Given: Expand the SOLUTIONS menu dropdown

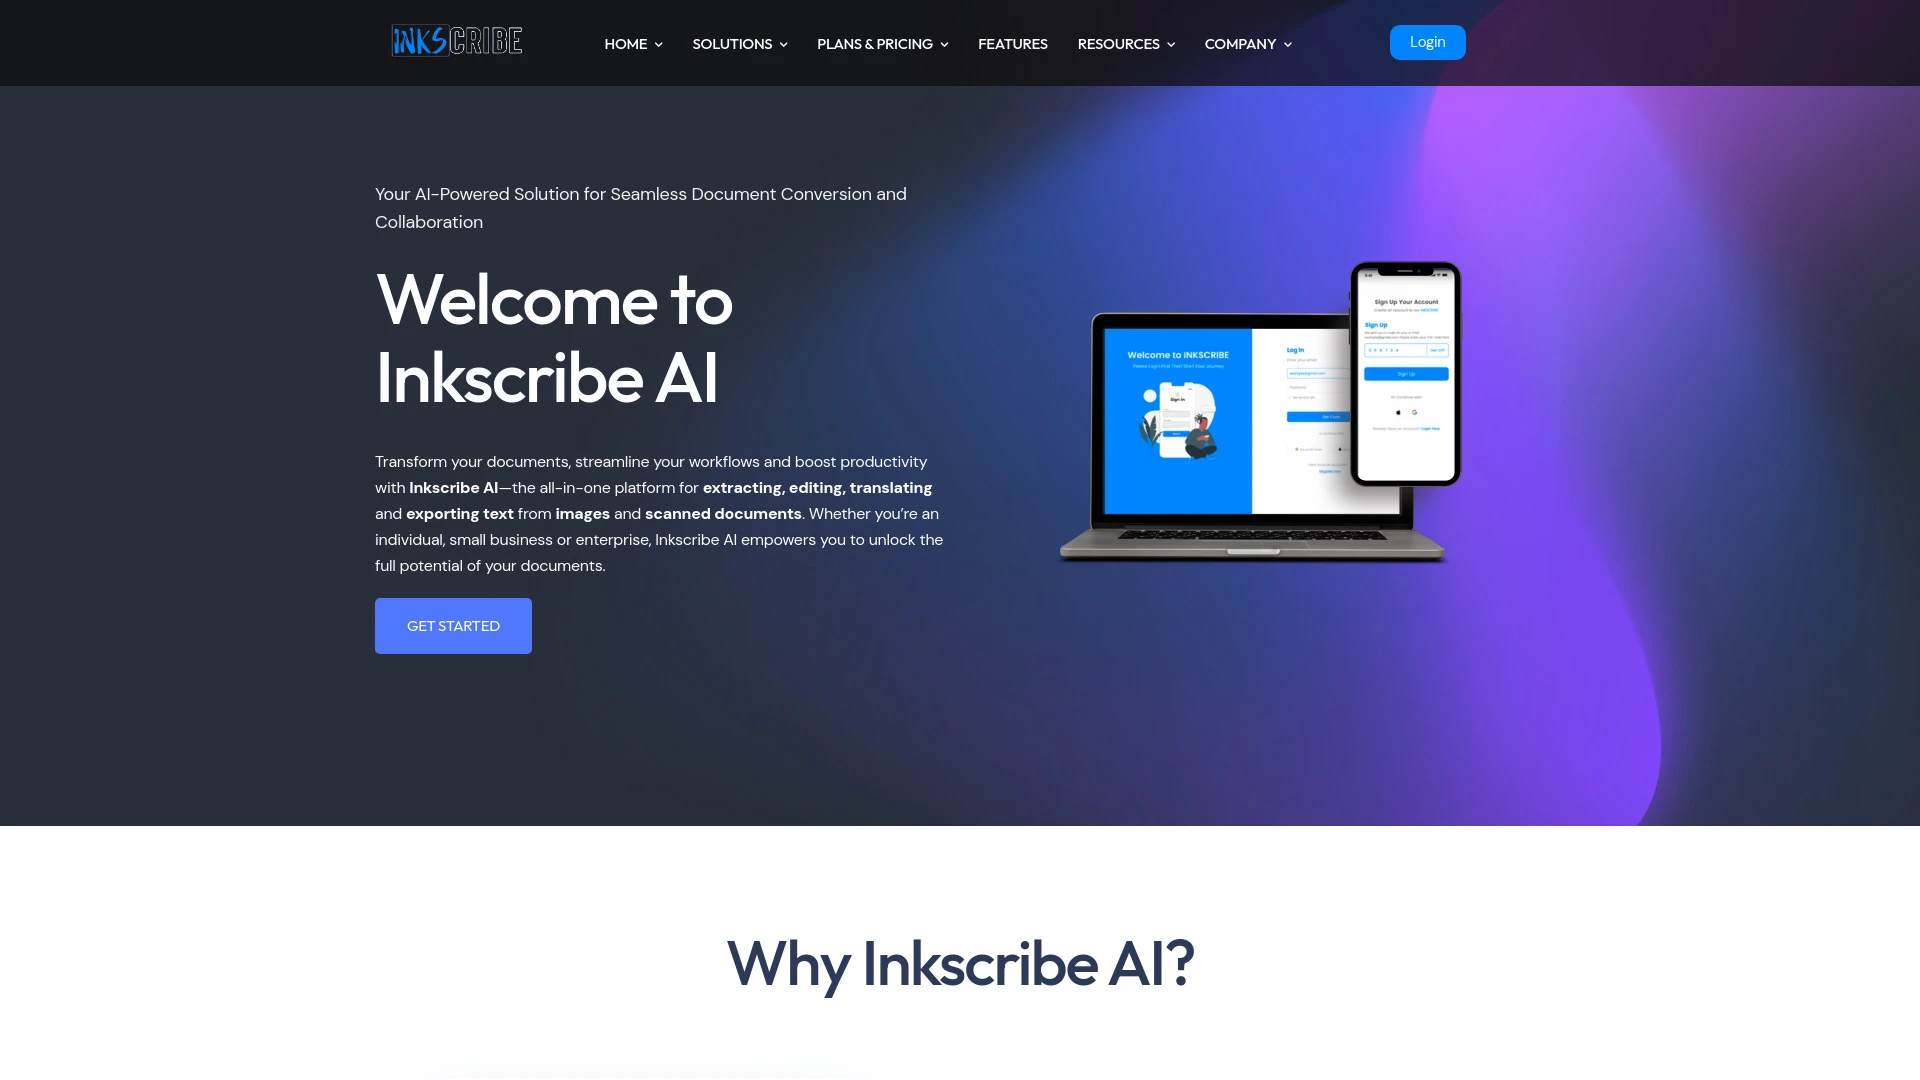Looking at the screenshot, I should [740, 44].
